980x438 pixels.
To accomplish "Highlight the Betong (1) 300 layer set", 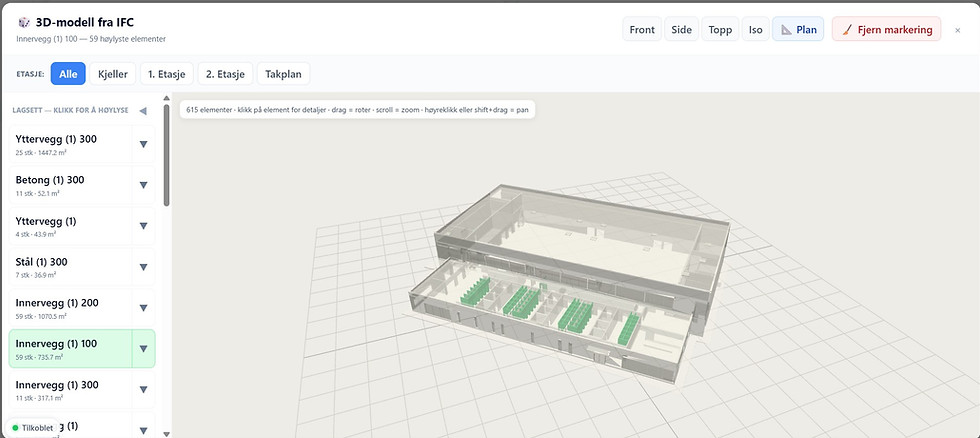I will (x=70, y=185).
